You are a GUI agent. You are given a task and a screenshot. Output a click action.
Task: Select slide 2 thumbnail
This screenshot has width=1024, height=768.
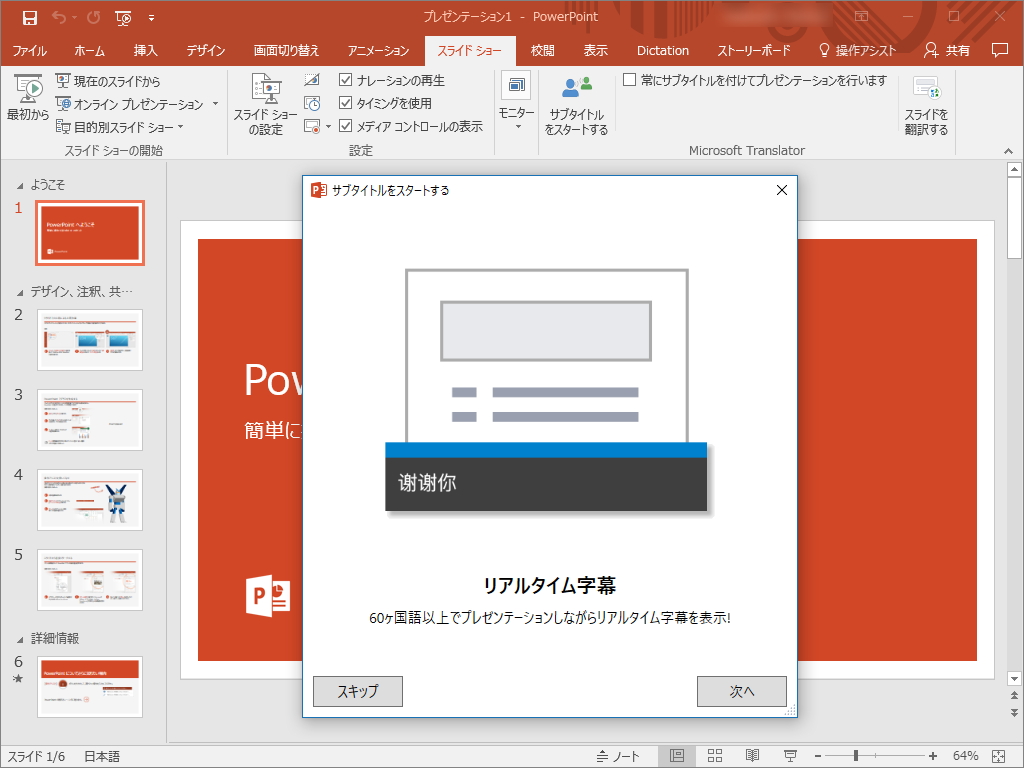90,340
